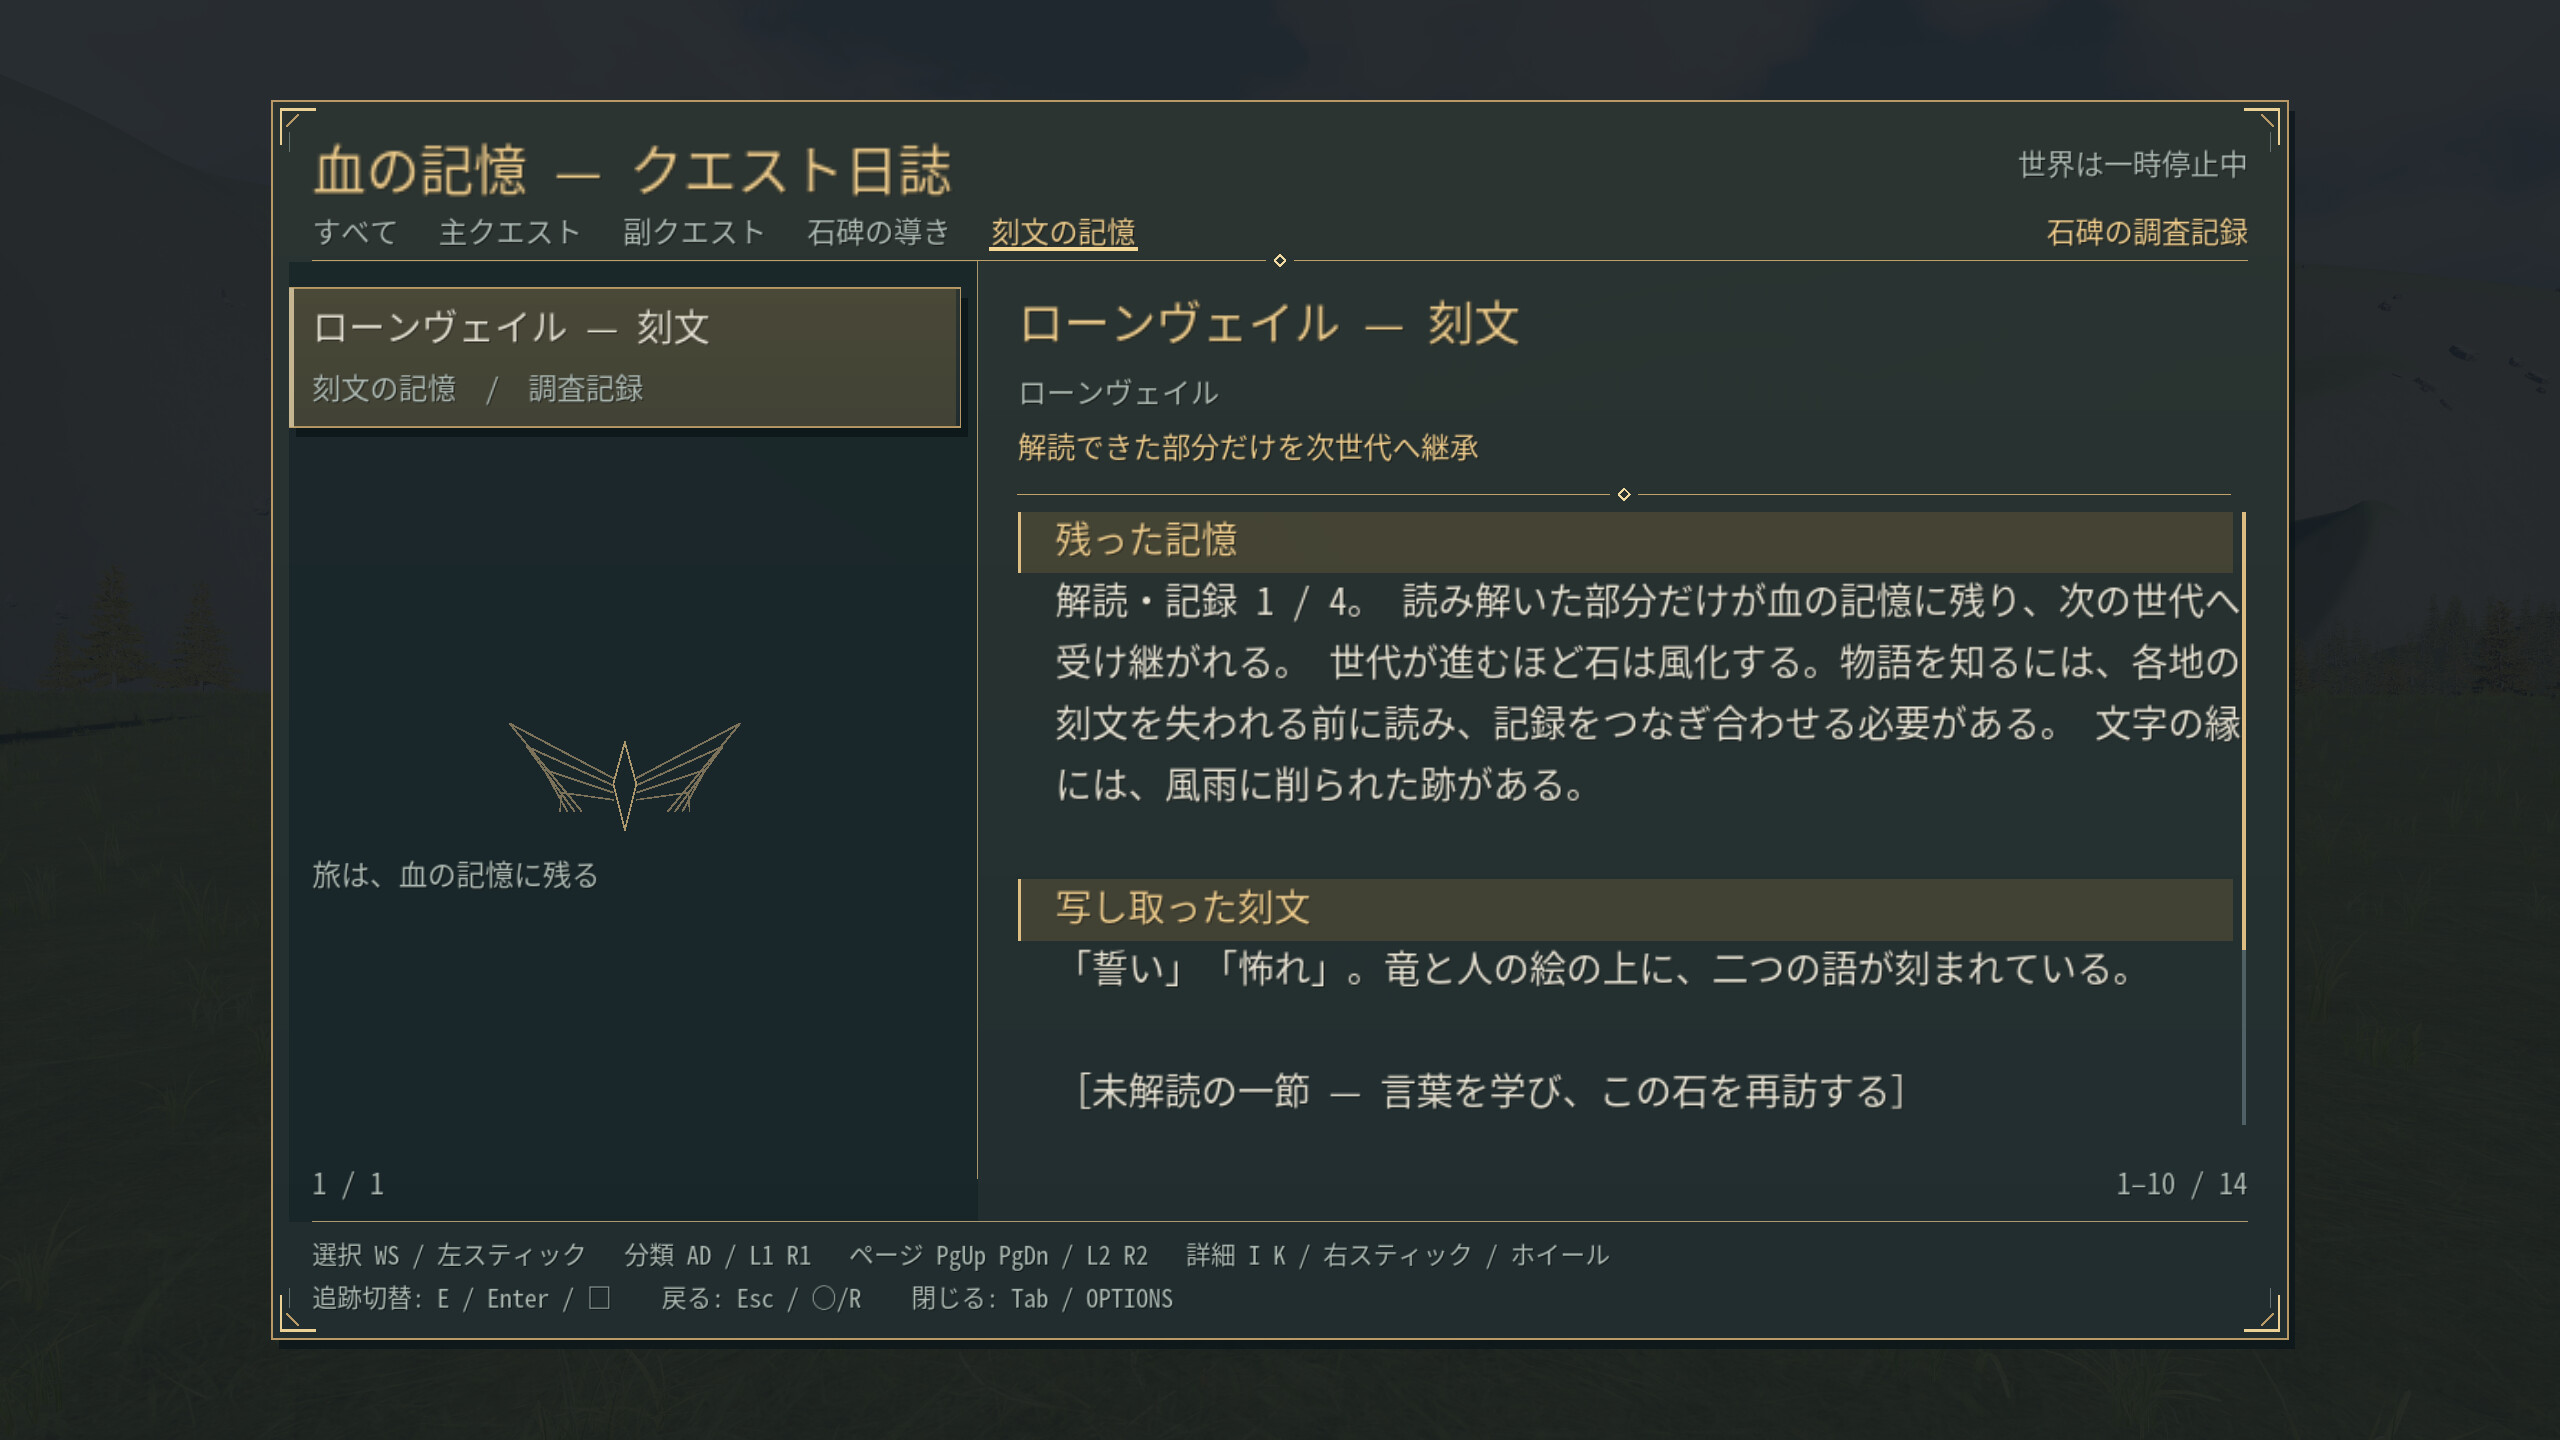2560x1440 pixels.
Task: Click the winged crest emblem
Action: click(625, 776)
